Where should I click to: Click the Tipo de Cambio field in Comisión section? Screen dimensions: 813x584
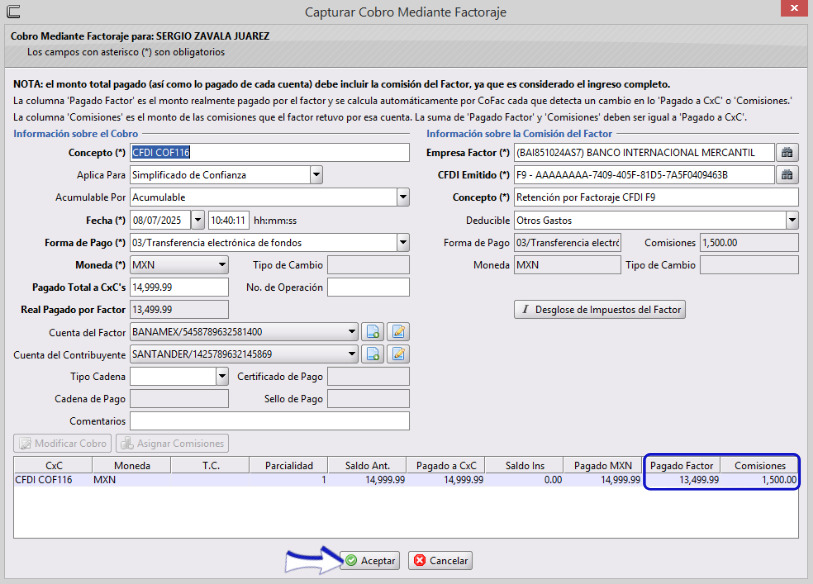(749, 265)
